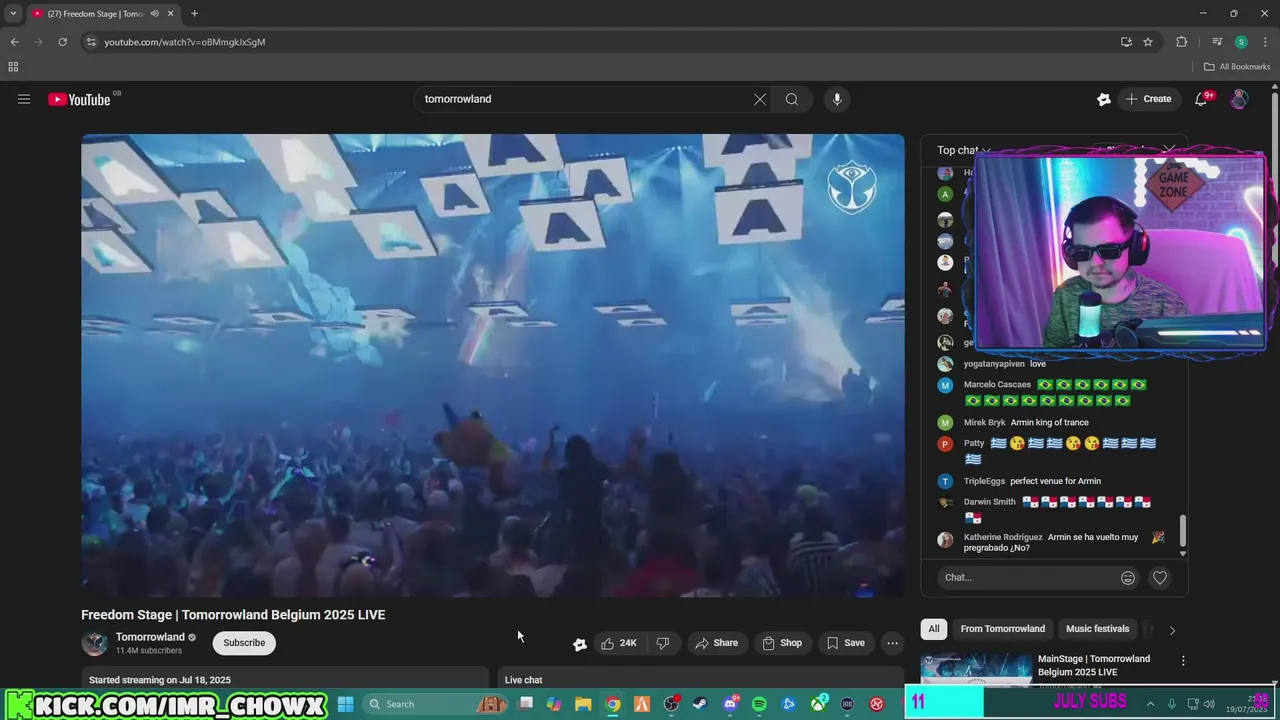The height and width of the screenshot is (720, 1280).
Task: Click the Windows taskbar search box
Action: pyautogui.click(x=437, y=704)
